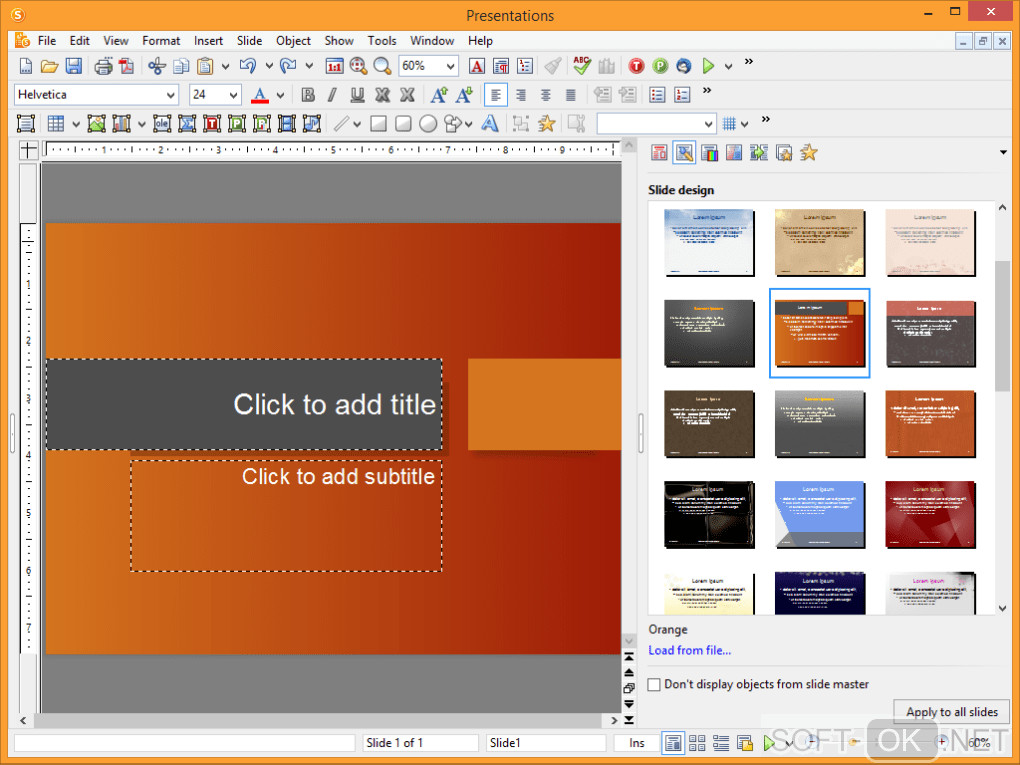Viewport: 1020px width, 765px height.
Task: Open the font size 24 dropdown
Action: 234,95
